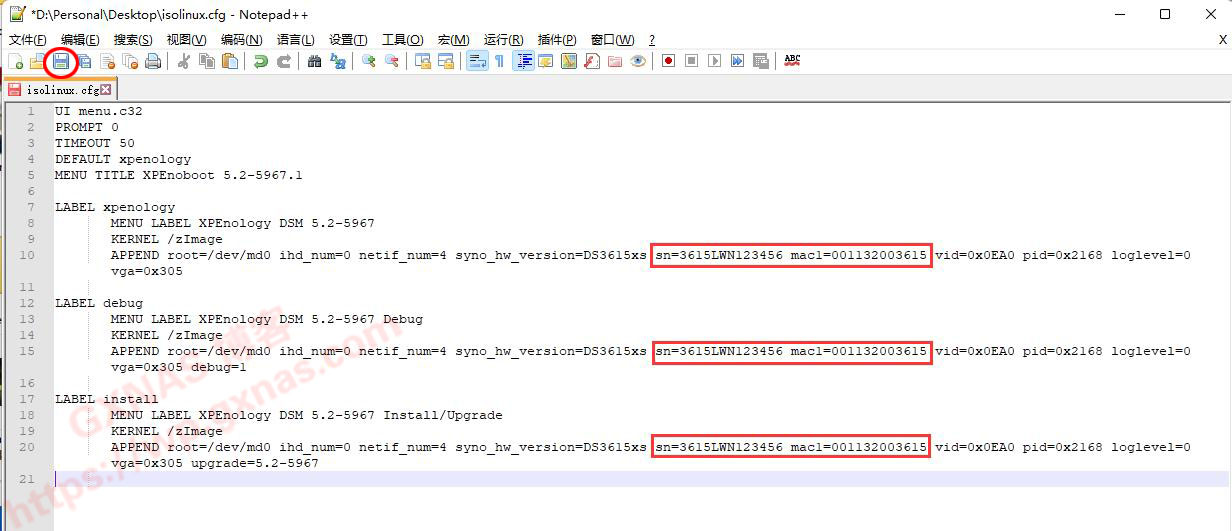This screenshot has height=531, width=1232.
Task: Click the Close All documents toolbar icon
Action: [130, 61]
